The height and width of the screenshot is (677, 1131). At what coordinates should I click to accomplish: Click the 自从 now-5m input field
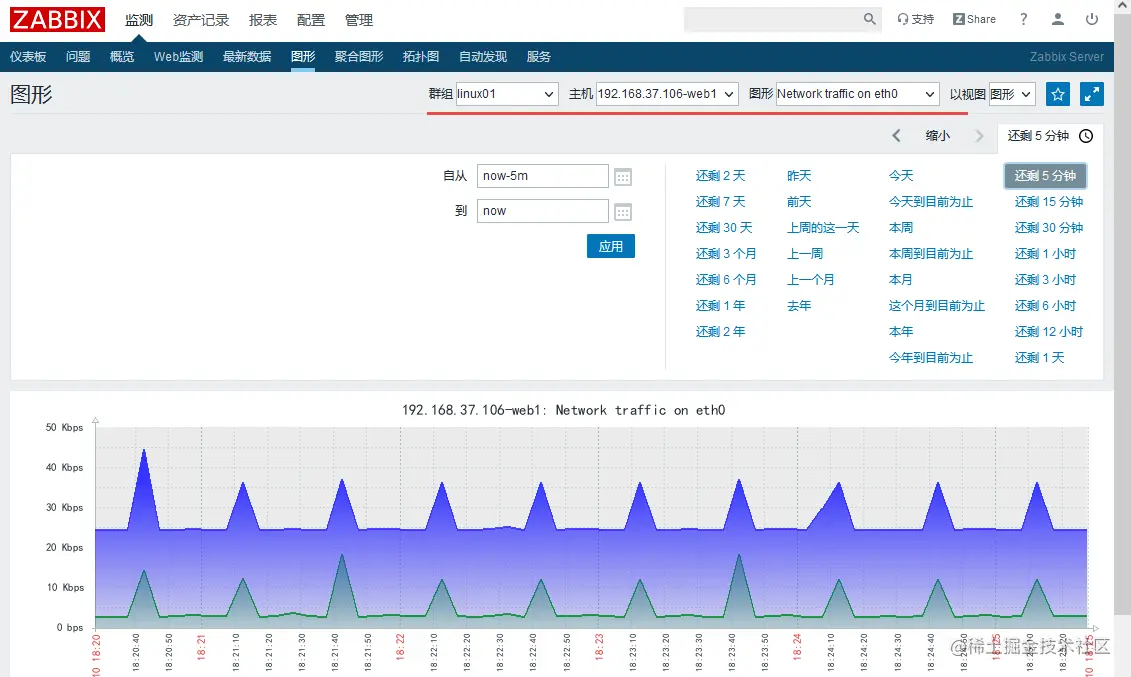click(x=542, y=176)
